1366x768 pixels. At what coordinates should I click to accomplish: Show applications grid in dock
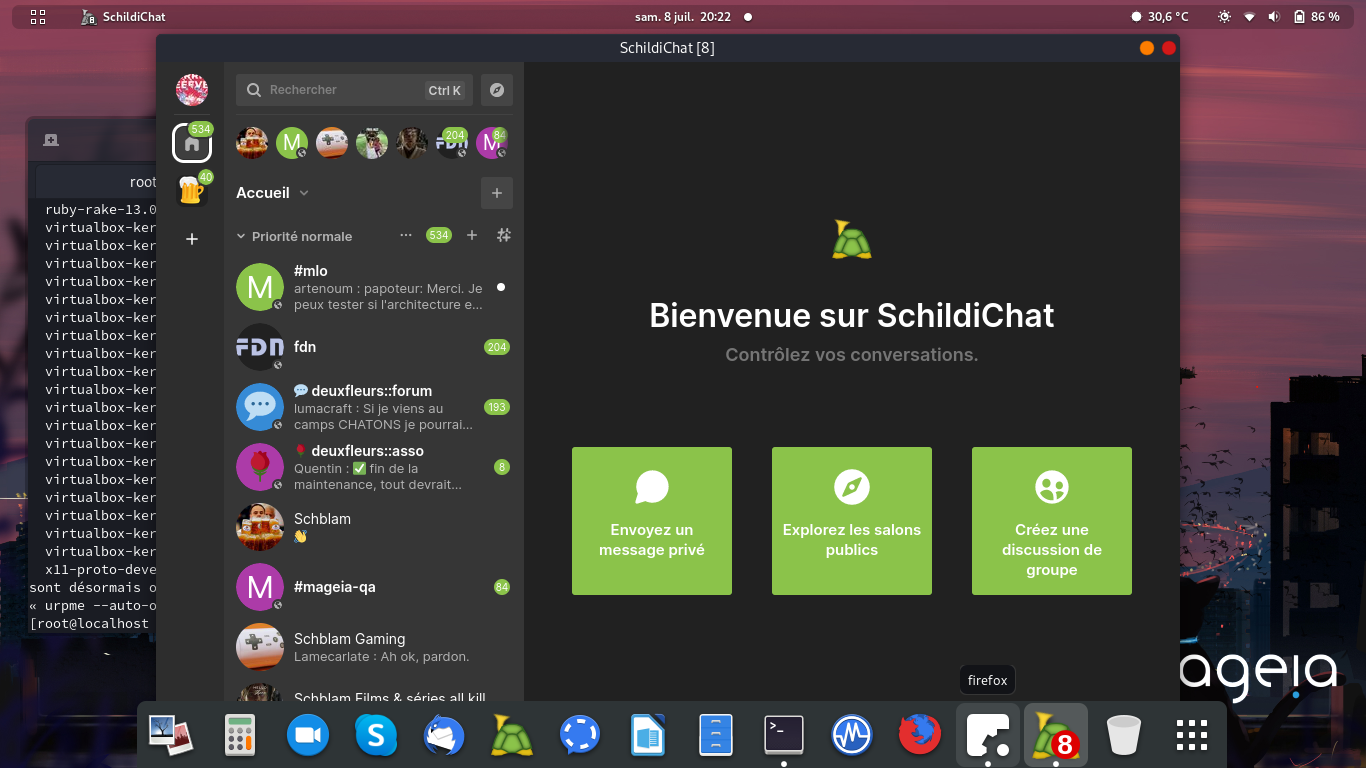point(1192,735)
